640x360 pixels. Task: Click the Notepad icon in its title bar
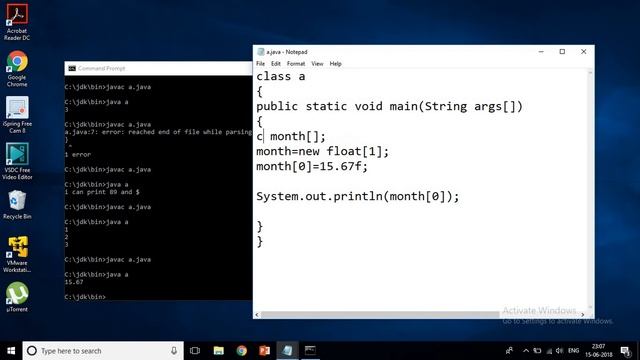coord(260,52)
